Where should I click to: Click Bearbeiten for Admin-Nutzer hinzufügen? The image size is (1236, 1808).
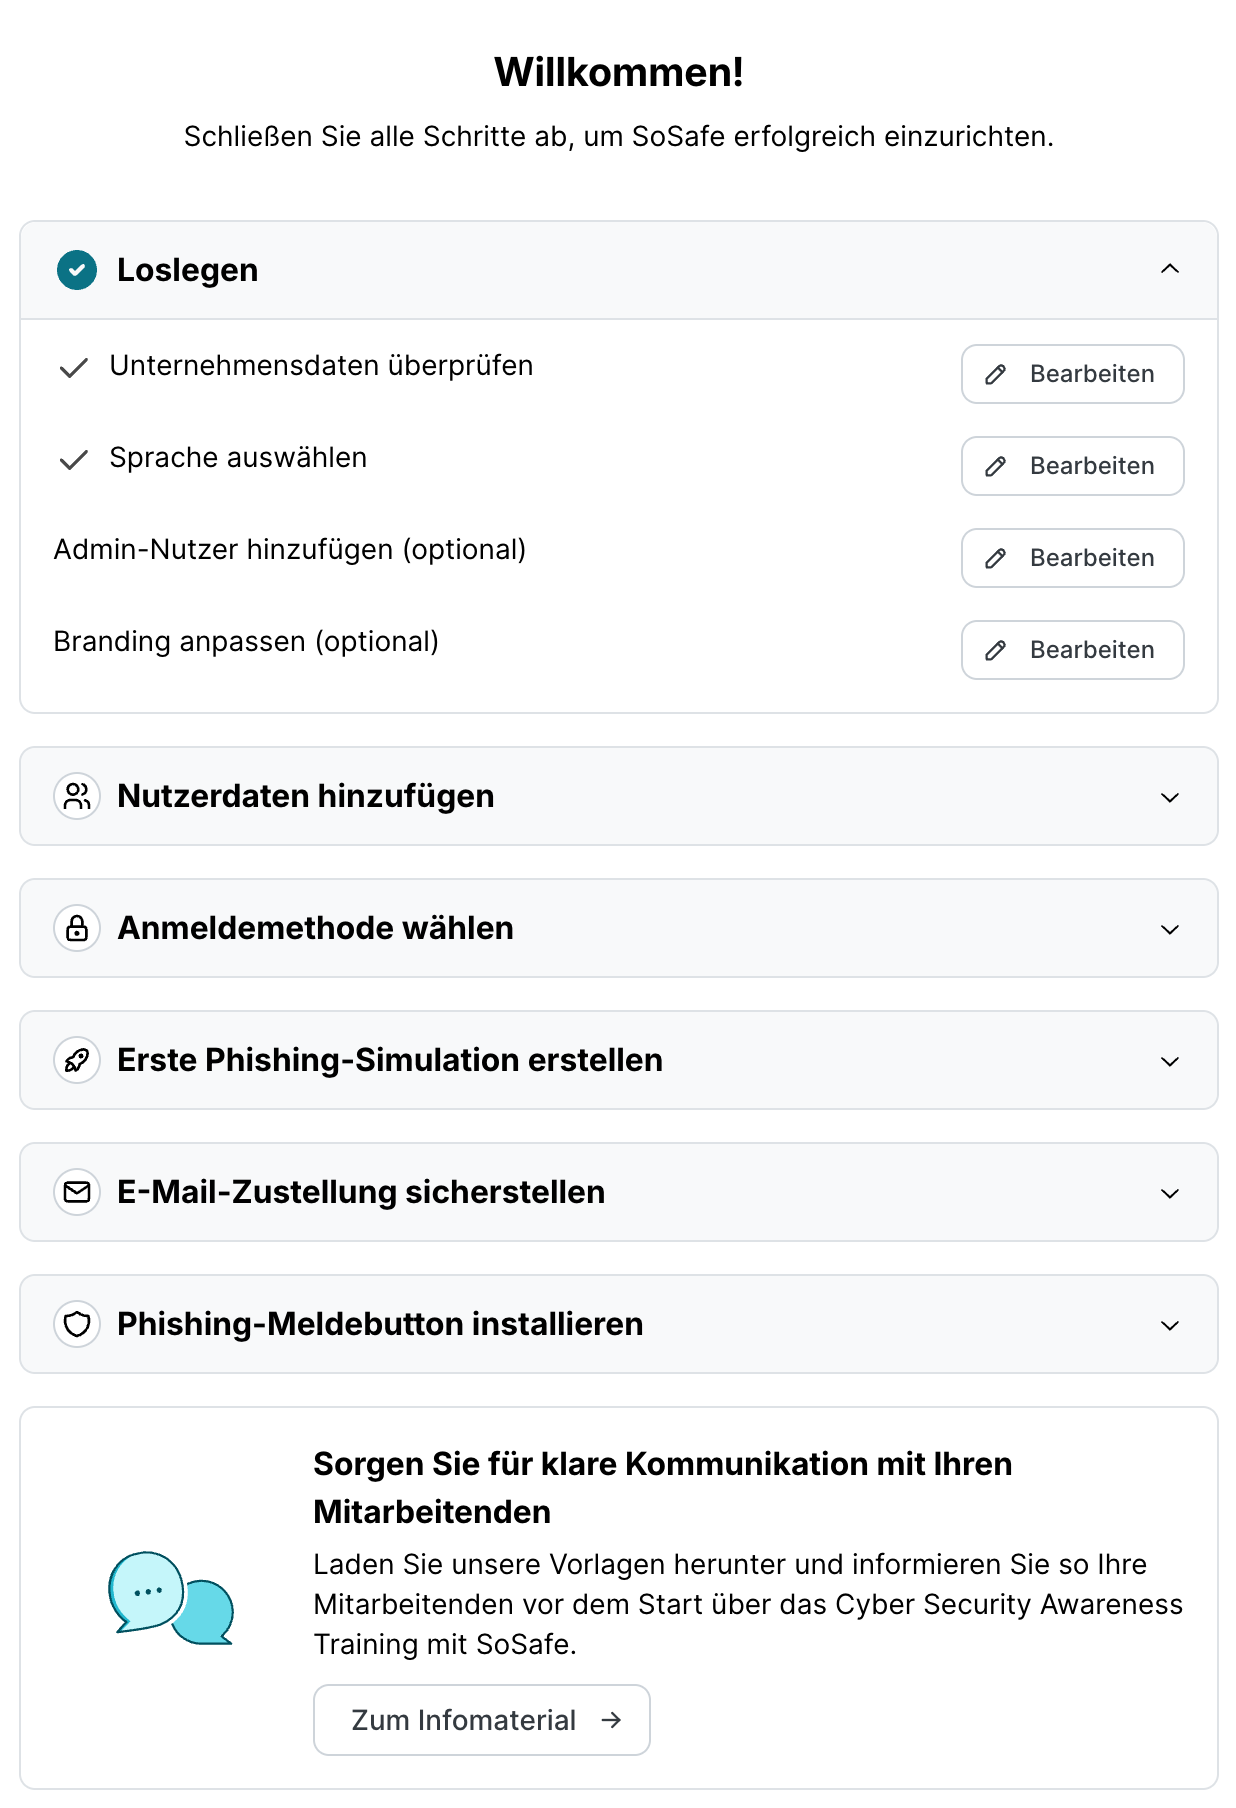[x=1072, y=558]
